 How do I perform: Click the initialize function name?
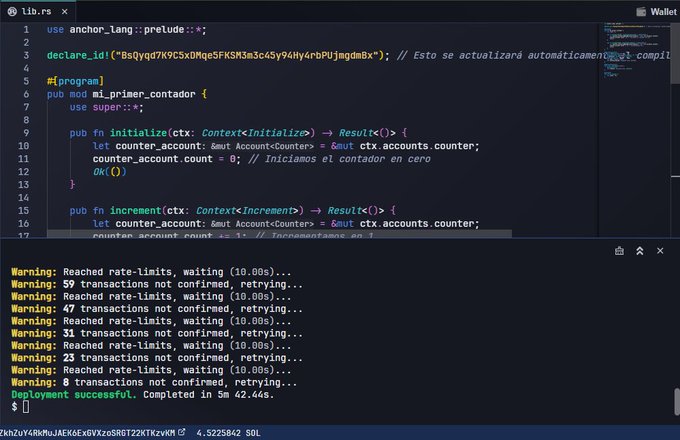click(138, 133)
